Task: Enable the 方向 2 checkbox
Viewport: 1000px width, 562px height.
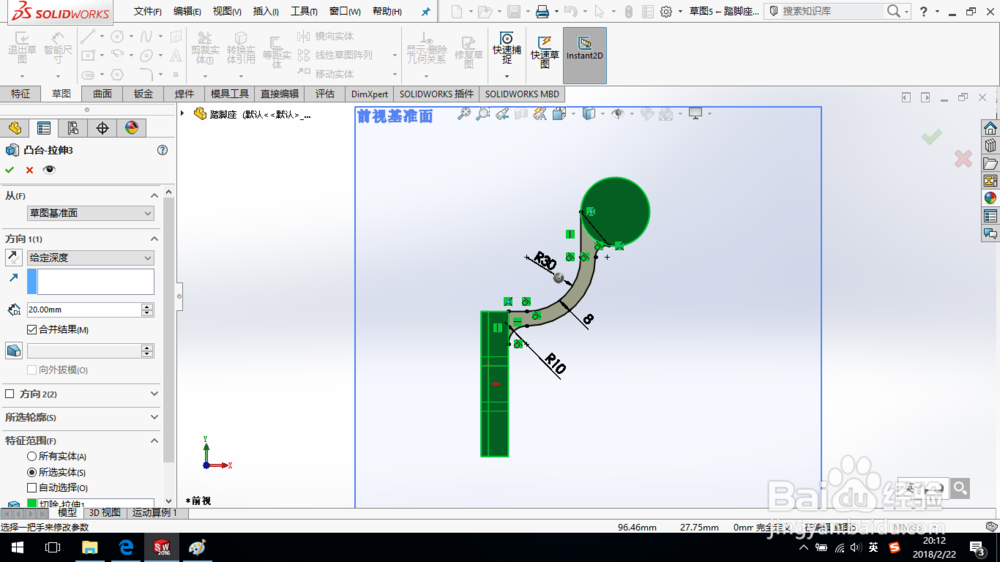Action: tap(10, 394)
